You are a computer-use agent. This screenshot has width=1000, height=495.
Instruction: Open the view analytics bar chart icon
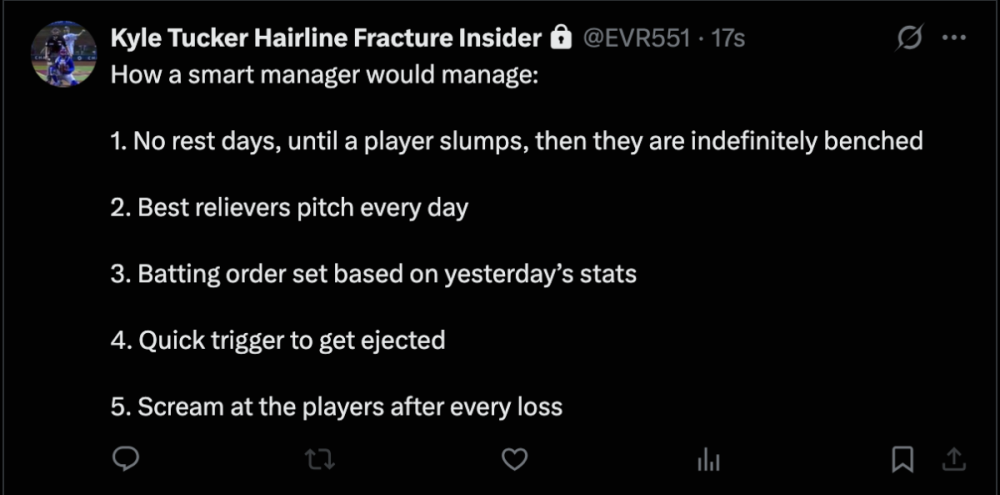point(708,459)
